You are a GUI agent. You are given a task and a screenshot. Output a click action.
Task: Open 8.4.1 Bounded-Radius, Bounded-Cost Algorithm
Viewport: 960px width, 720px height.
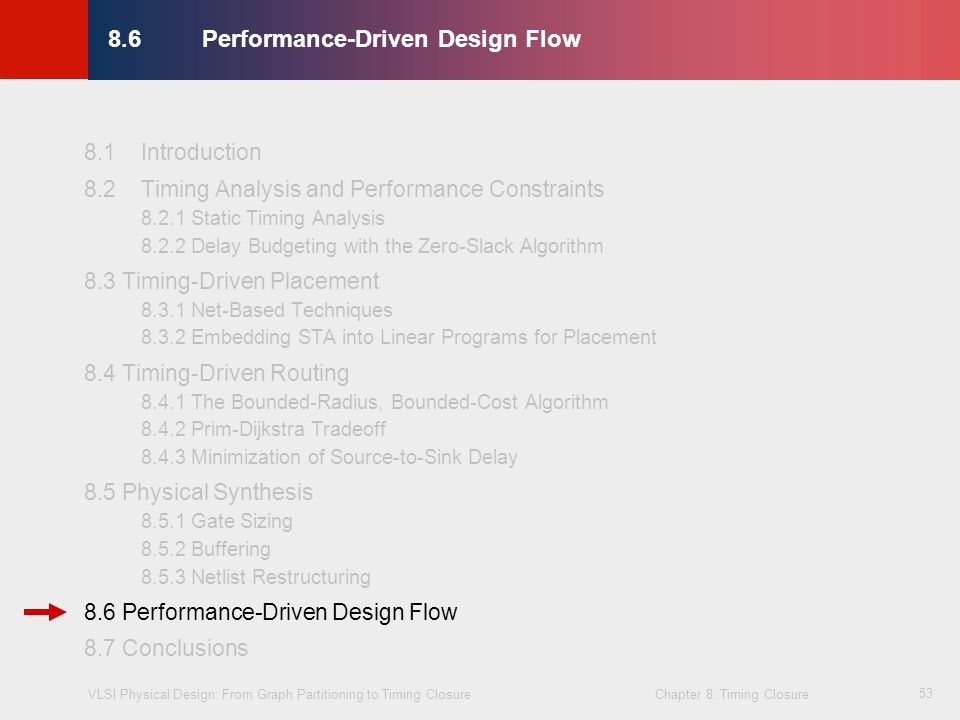point(375,402)
